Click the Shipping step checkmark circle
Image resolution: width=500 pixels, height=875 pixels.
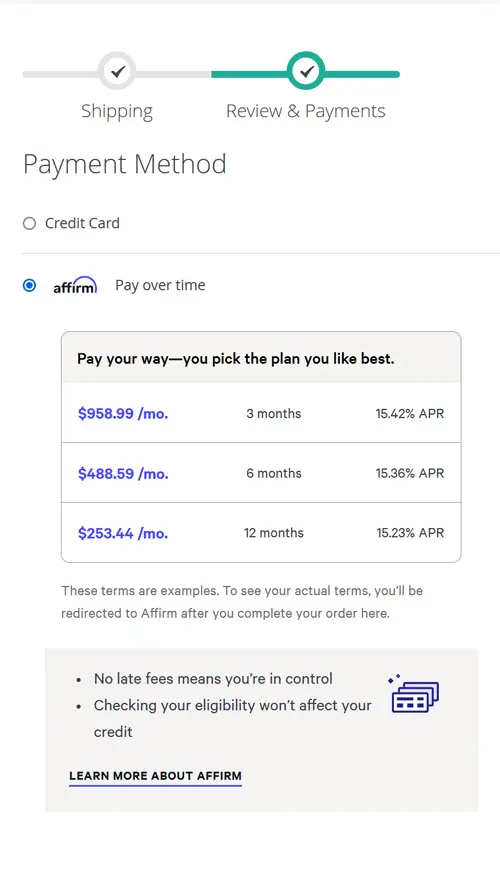pyautogui.click(x=117, y=71)
